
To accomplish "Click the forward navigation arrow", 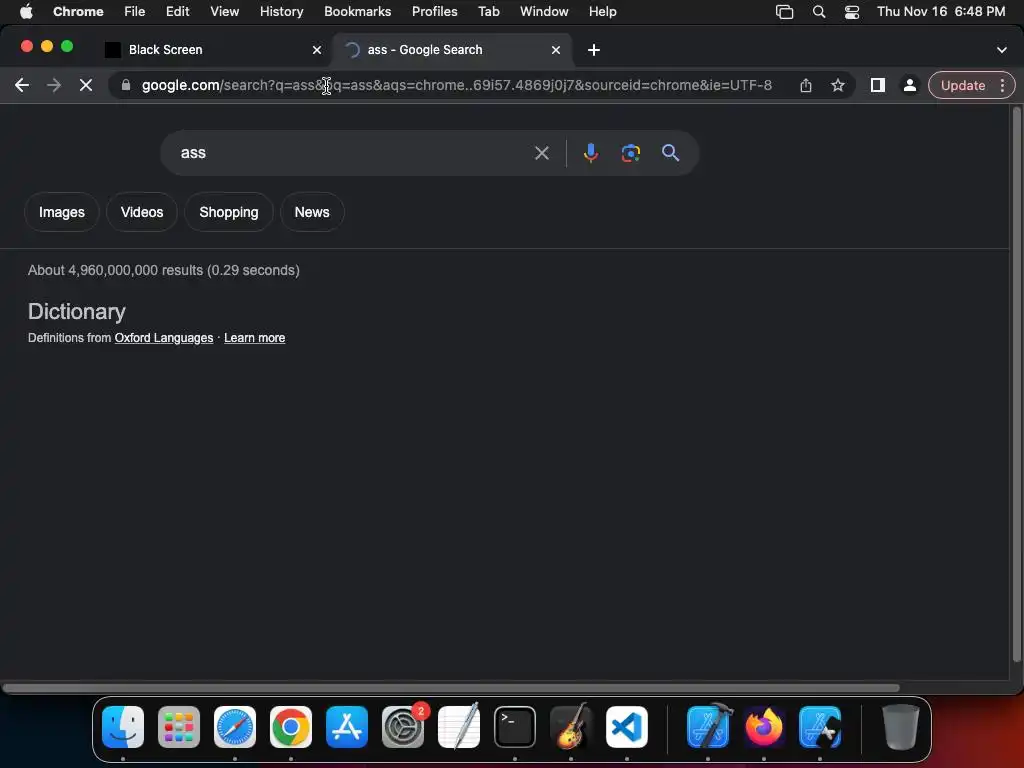I will pyautogui.click(x=54, y=85).
